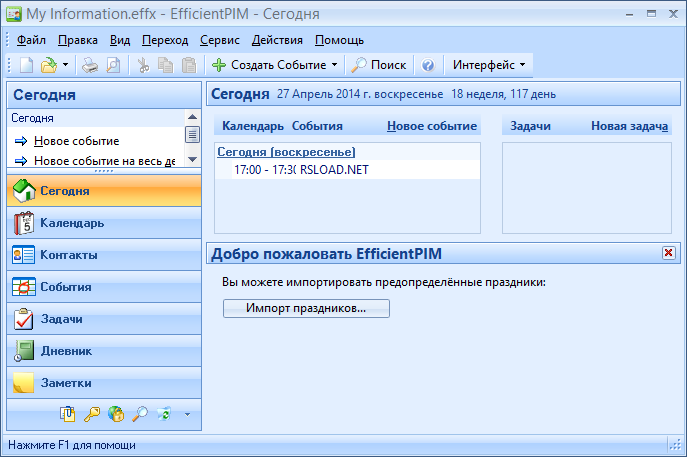Viewport: 687px width, 457px height.
Task: Open the Создать Событие dropdown arrow
Action: (335, 65)
